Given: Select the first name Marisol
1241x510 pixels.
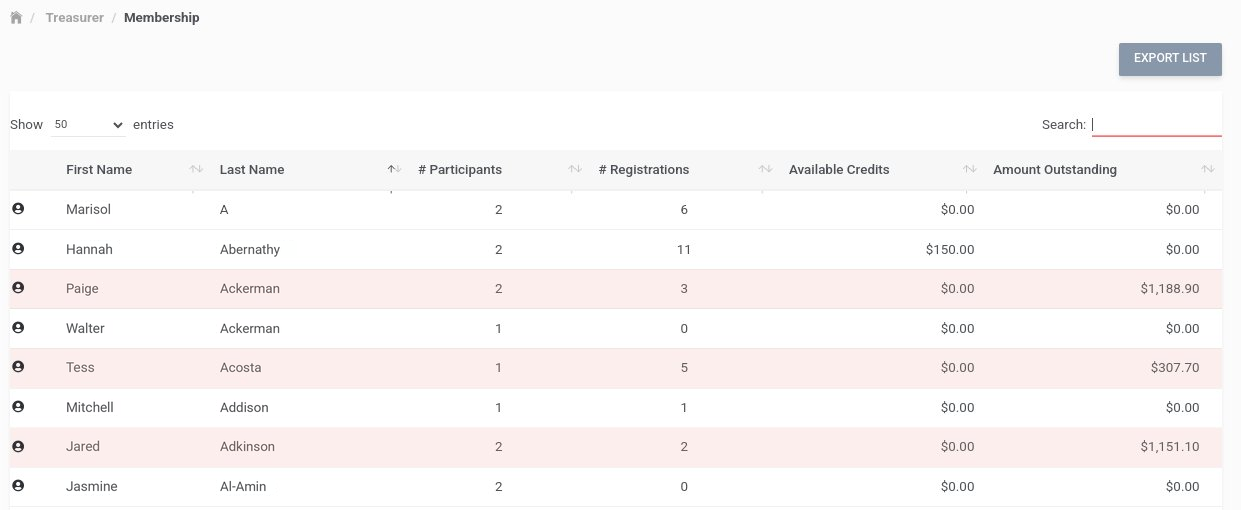Looking at the screenshot, I should click(x=89, y=210).
